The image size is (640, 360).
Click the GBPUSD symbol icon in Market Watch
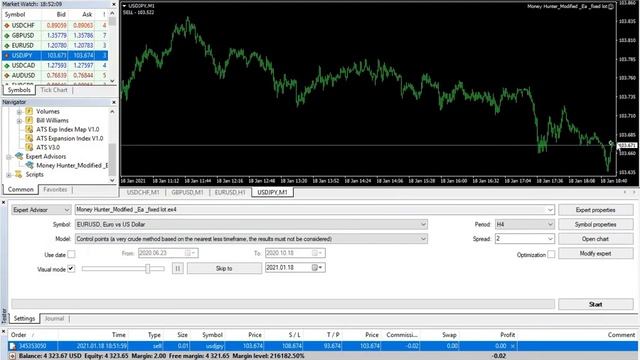tap(7, 36)
